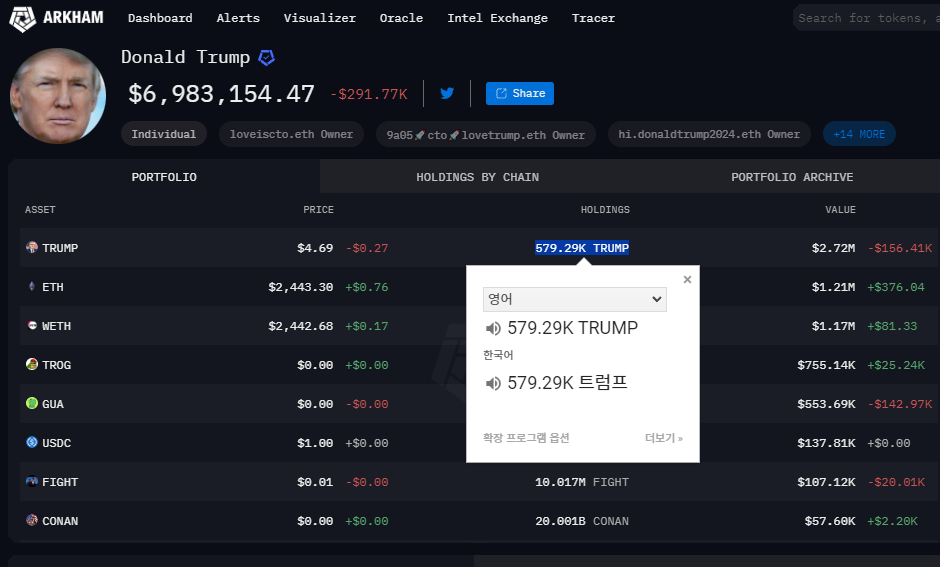Click the VALUE column header
The image size is (940, 567).
[840, 210]
